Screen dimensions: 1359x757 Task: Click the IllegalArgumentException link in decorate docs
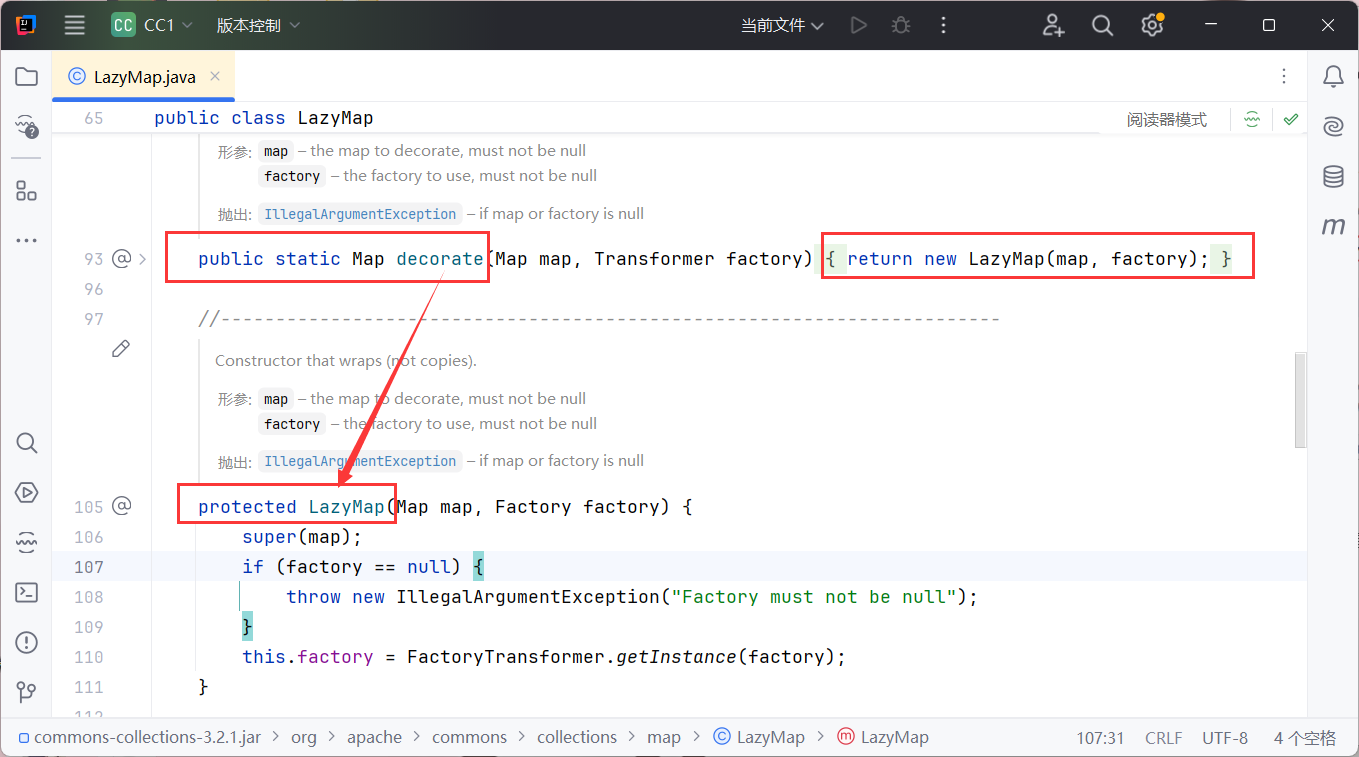(360, 214)
